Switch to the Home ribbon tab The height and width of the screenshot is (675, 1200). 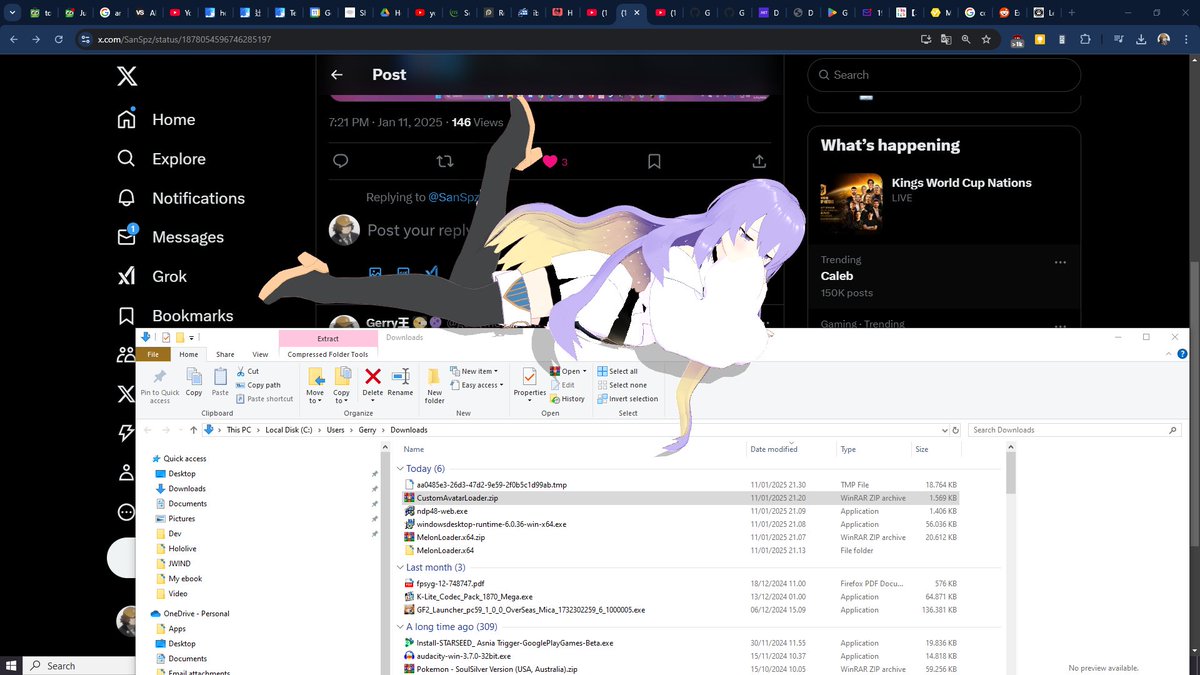(x=189, y=354)
